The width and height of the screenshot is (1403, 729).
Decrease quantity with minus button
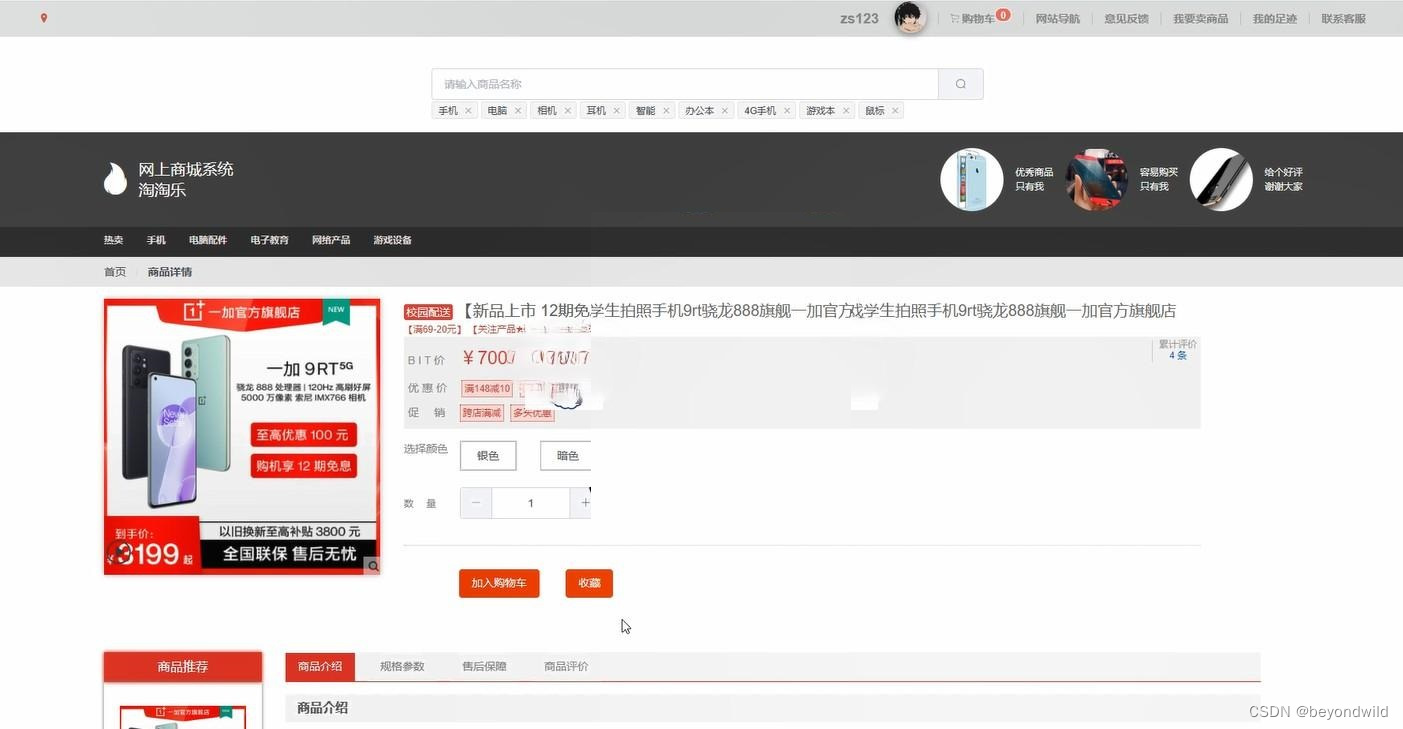[x=476, y=503]
